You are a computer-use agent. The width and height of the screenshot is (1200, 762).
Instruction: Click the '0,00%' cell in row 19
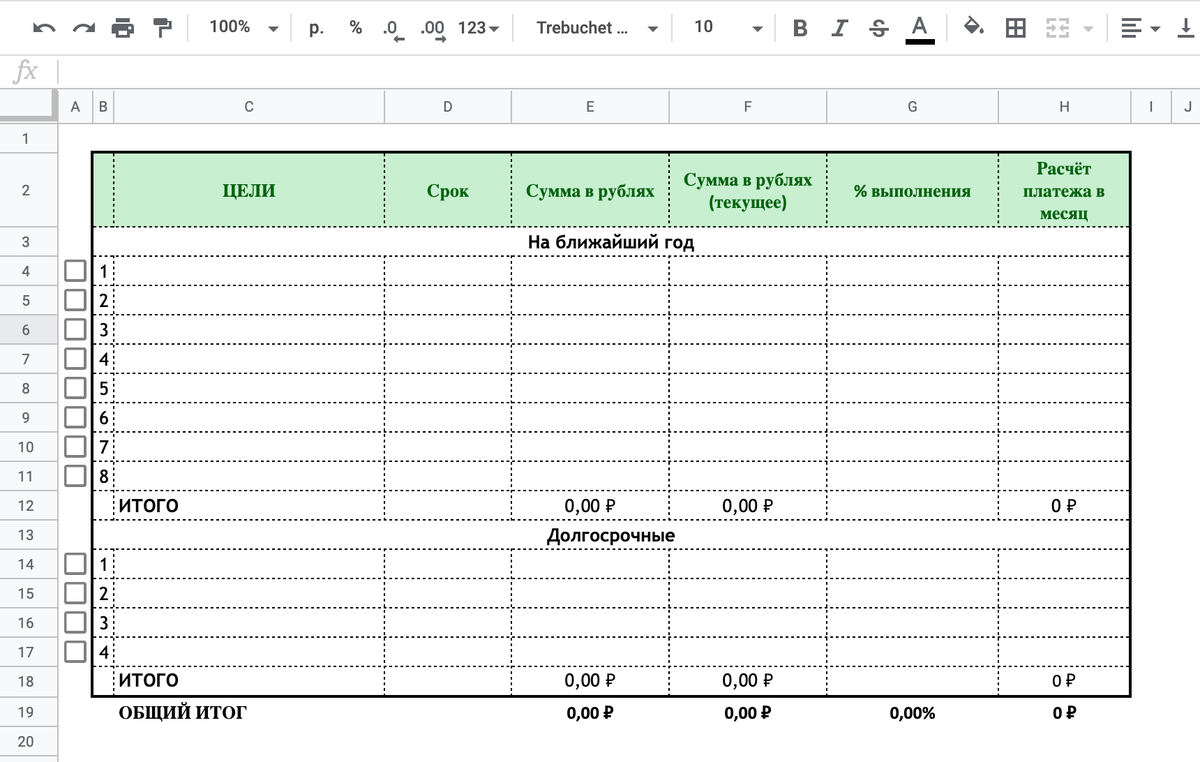912,713
